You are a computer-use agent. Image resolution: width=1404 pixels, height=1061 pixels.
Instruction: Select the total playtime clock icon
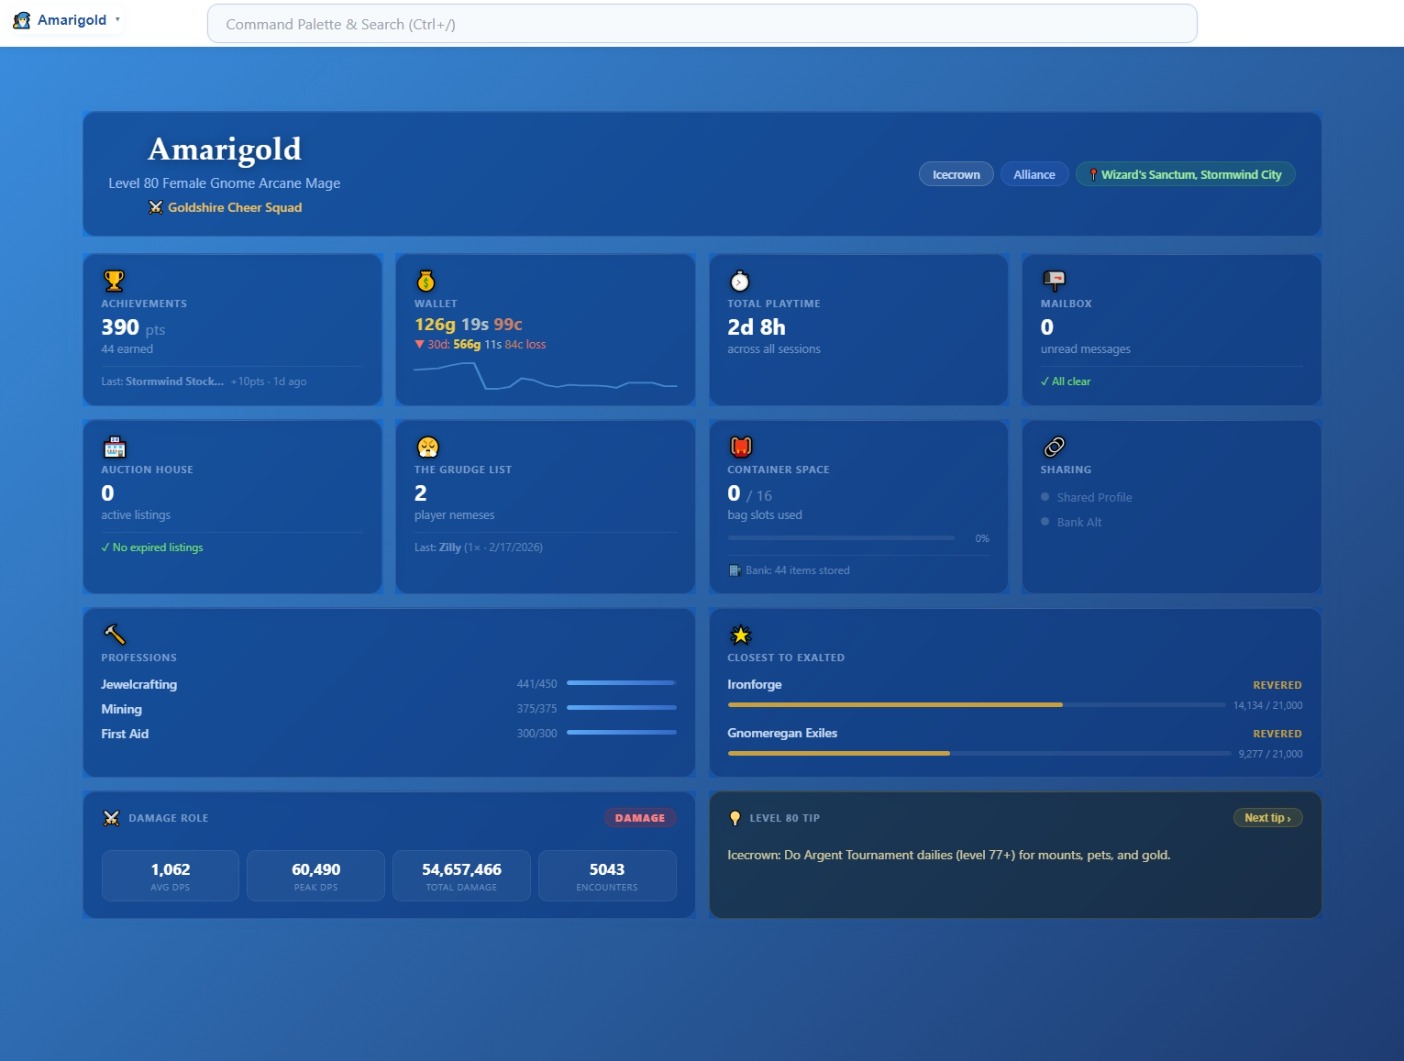pyautogui.click(x=739, y=280)
